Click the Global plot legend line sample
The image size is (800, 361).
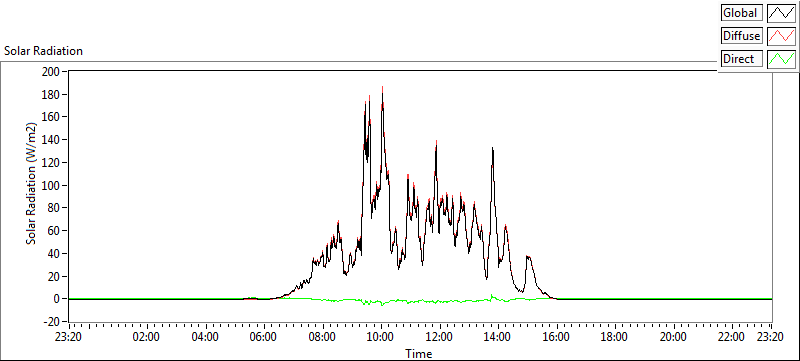782,13
